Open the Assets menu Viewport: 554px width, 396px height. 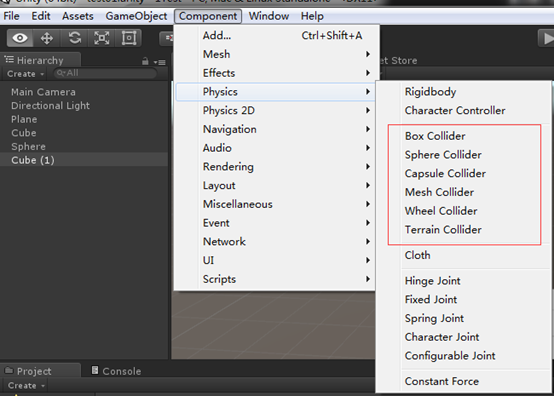(78, 16)
